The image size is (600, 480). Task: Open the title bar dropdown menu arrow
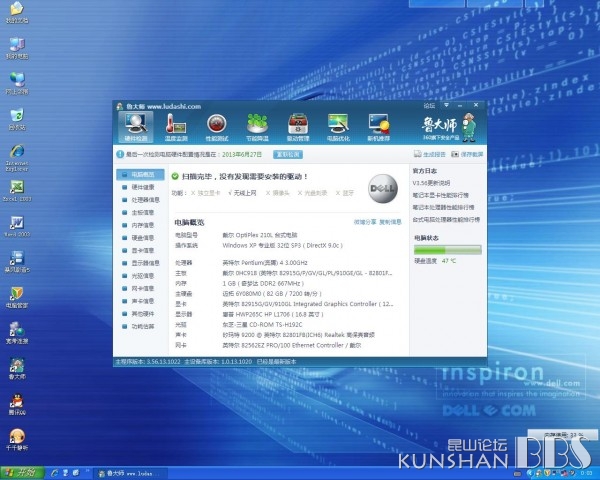(x=446, y=105)
